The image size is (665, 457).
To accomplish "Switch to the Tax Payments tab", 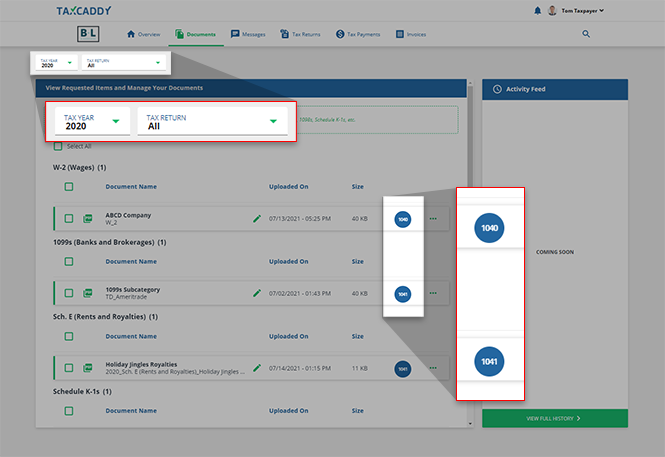I will click(357, 34).
